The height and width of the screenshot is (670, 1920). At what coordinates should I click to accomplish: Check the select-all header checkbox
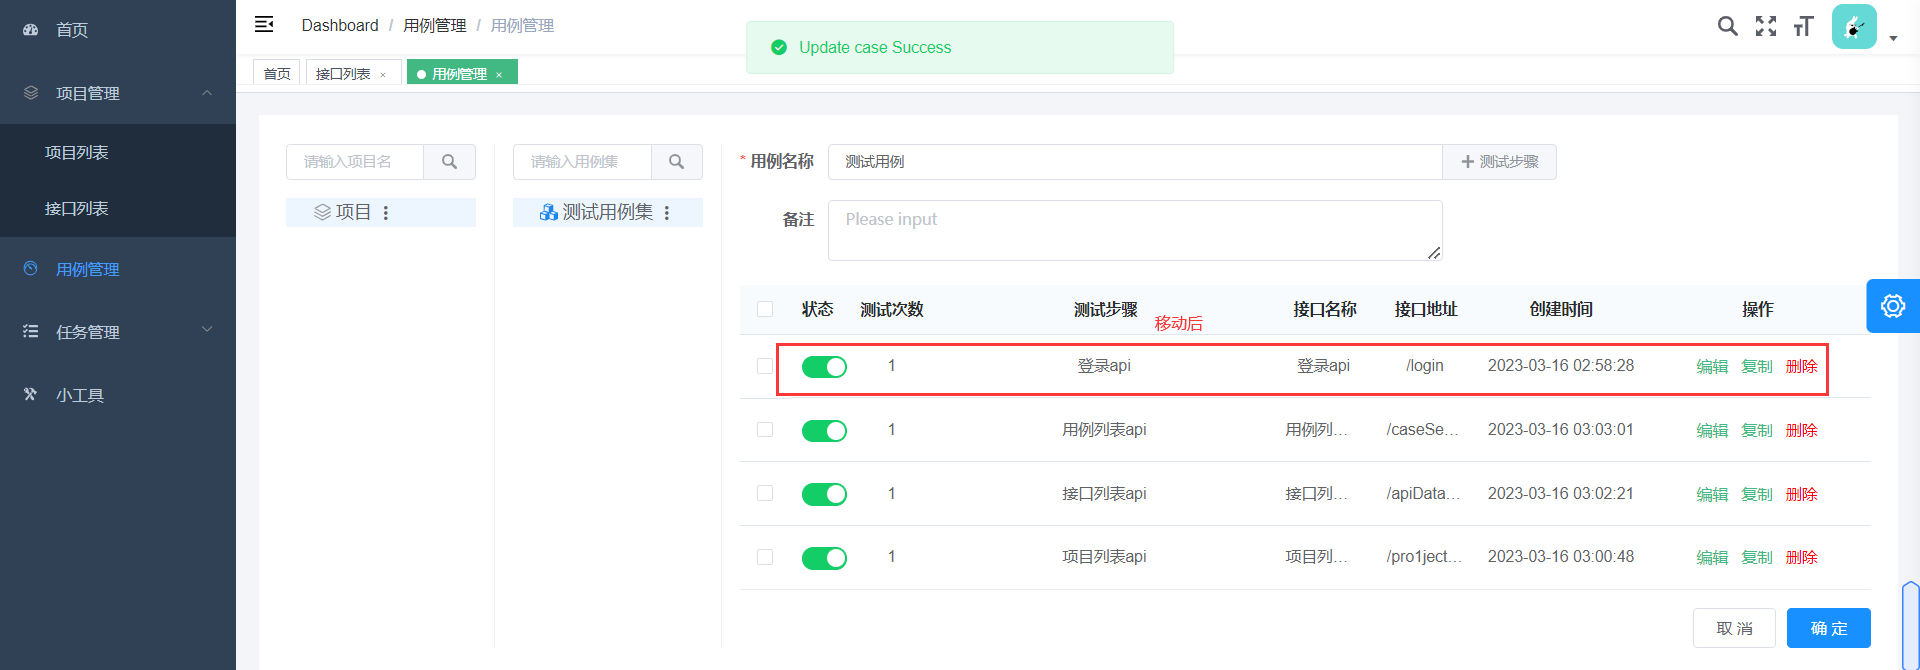(x=765, y=309)
